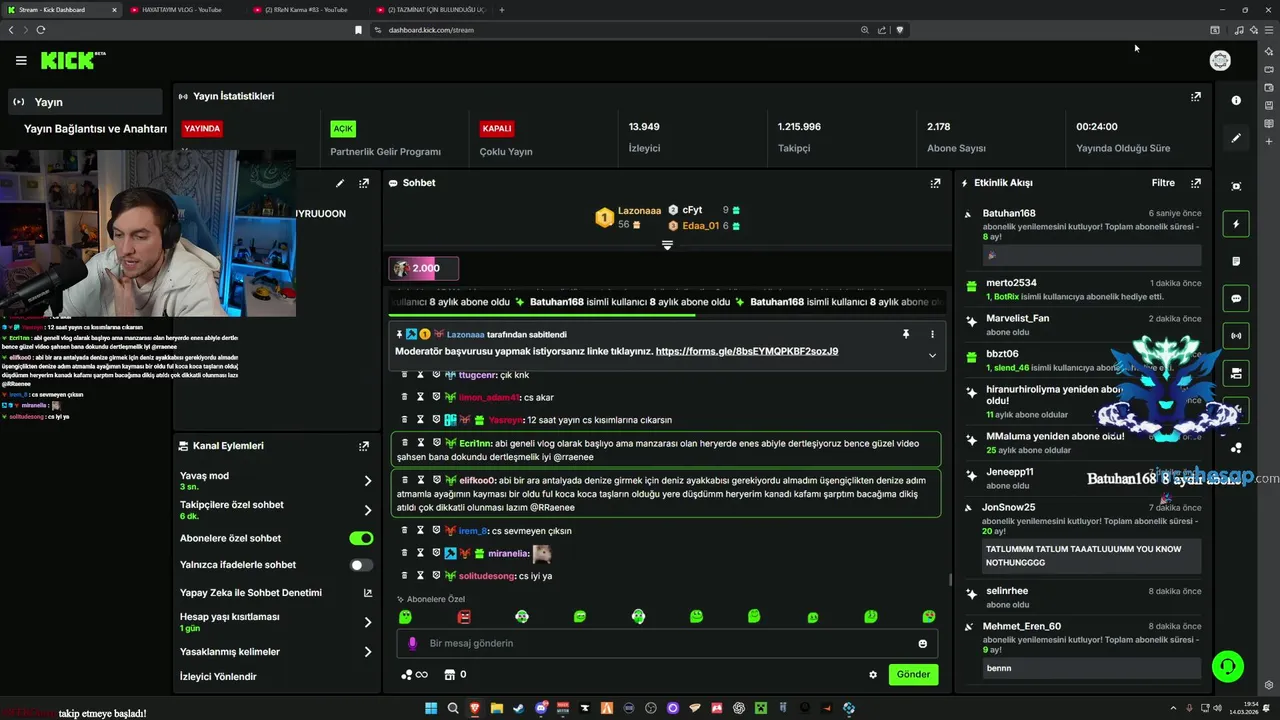Switch to the TAZMİNAT İÇİN BULUNDUĞU tab

click(430, 10)
